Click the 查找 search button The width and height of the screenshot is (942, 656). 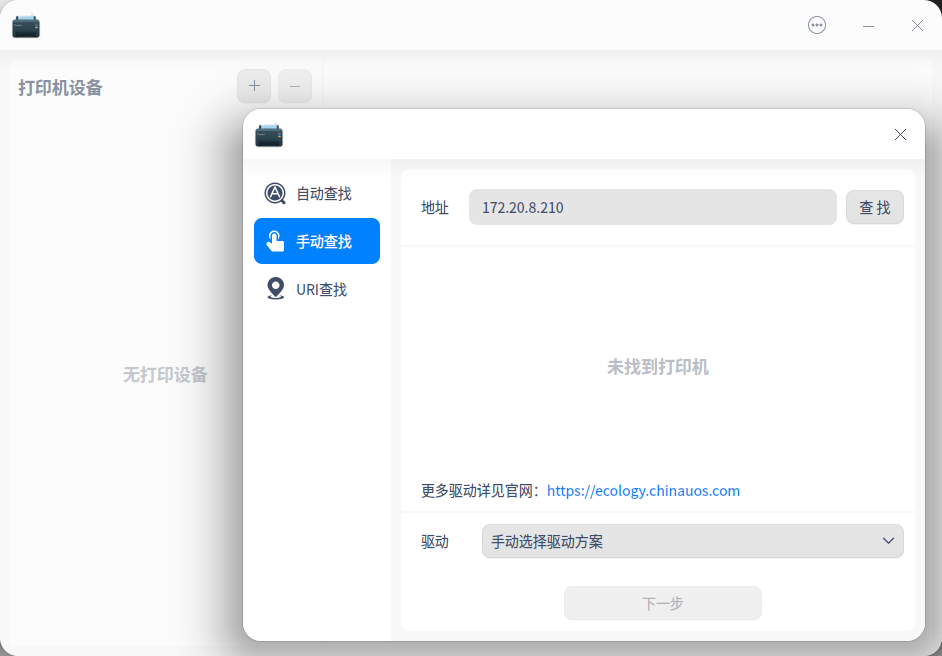tap(875, 207)
